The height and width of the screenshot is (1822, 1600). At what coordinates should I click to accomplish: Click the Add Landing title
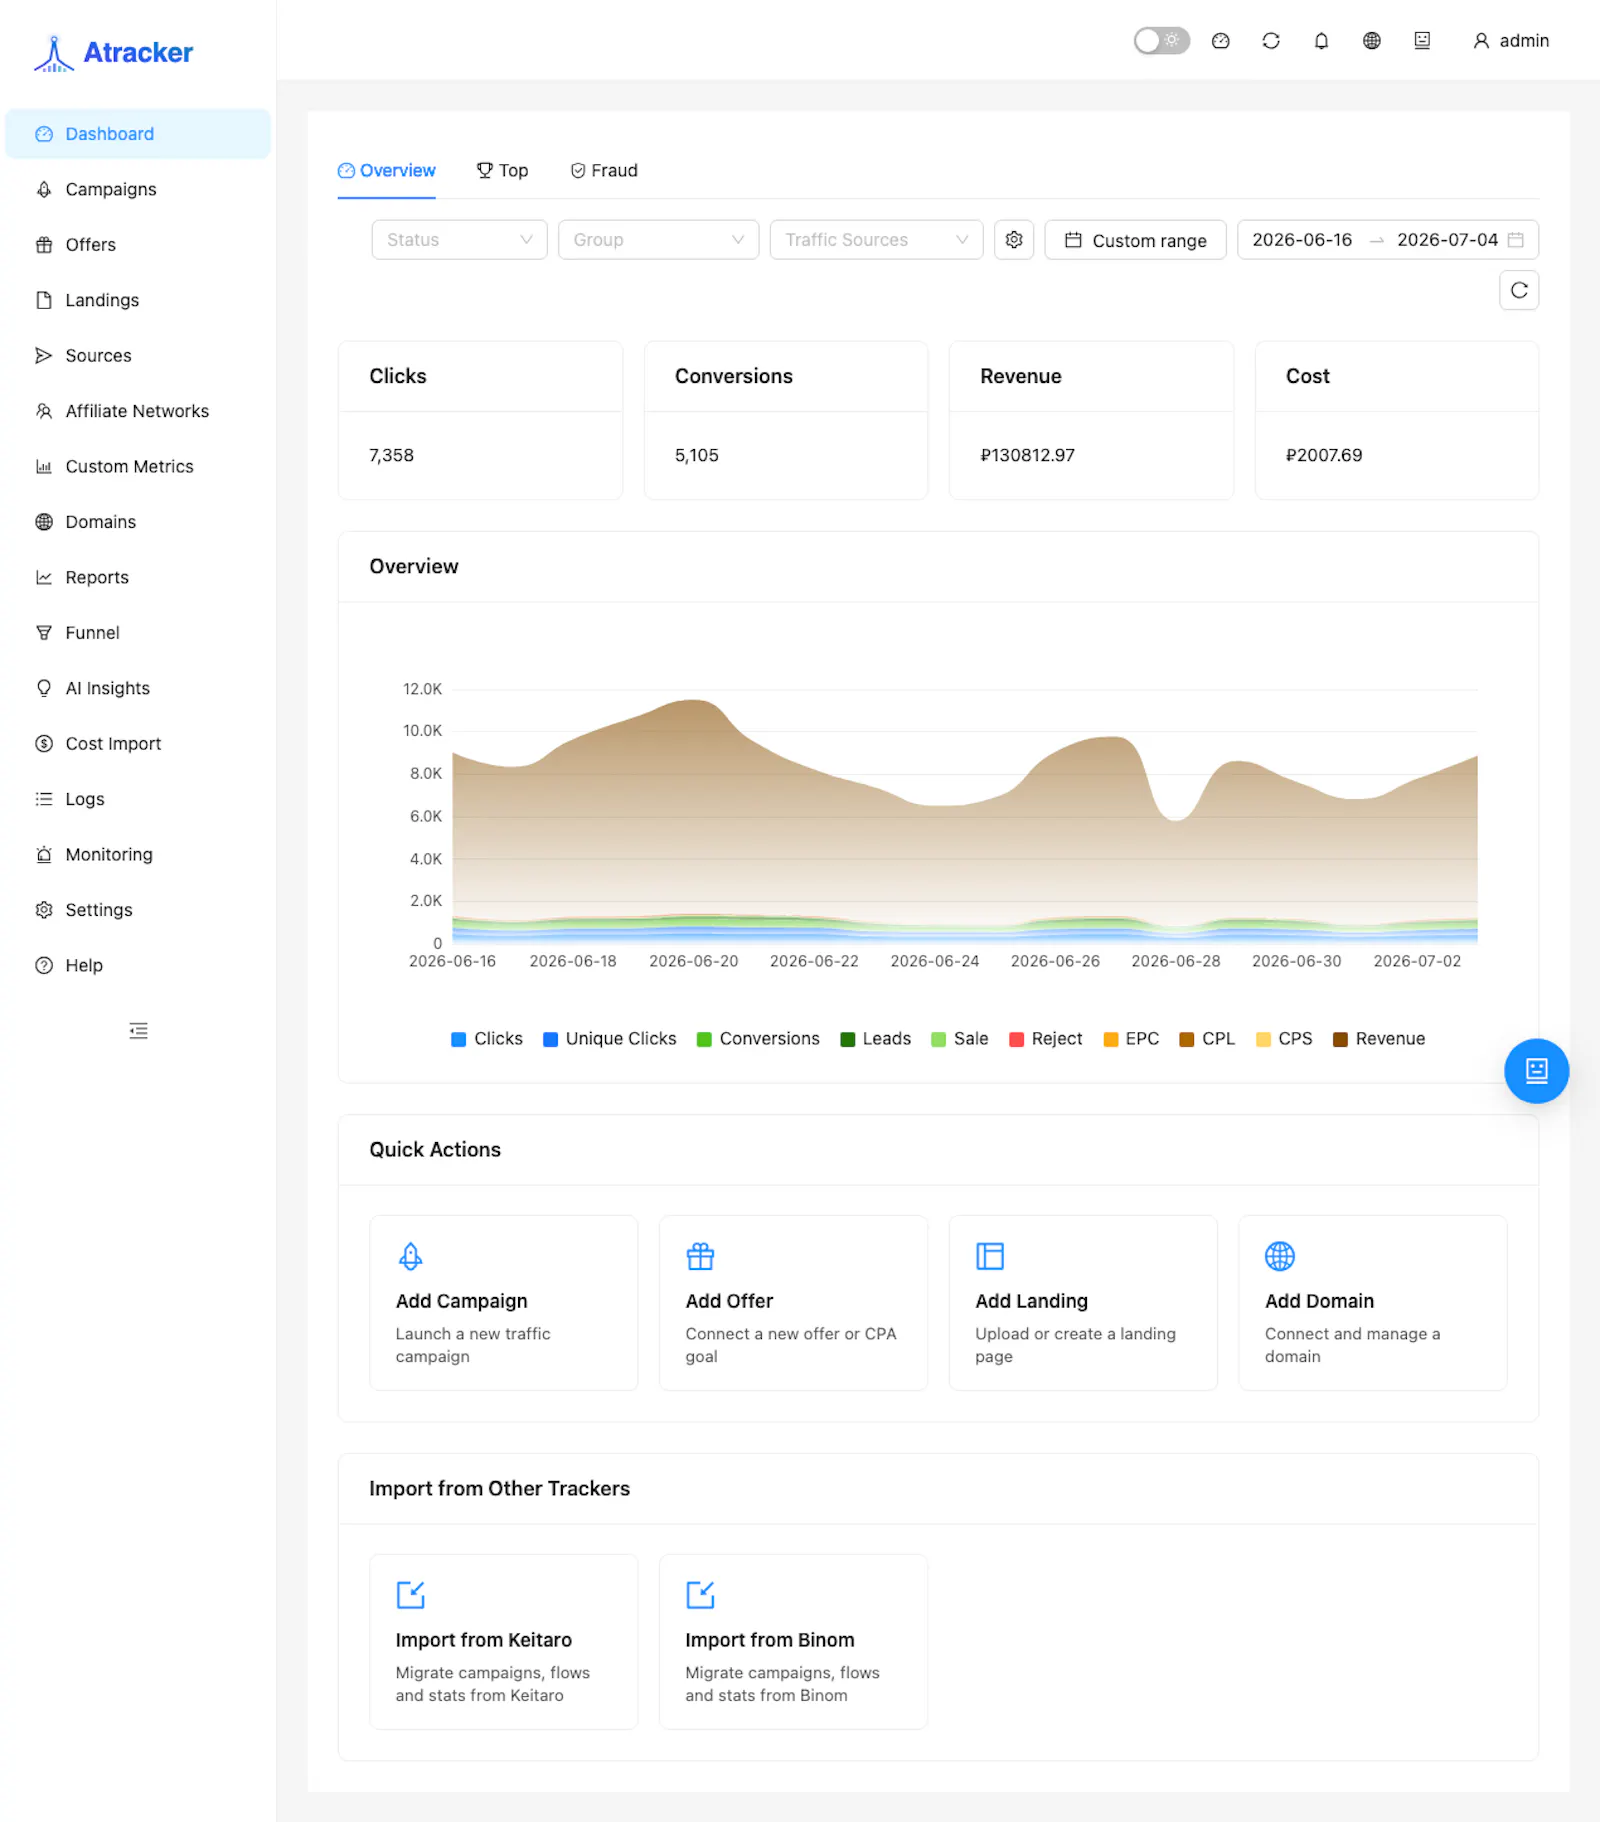pyautogui.click(x=1032, y=1301)
